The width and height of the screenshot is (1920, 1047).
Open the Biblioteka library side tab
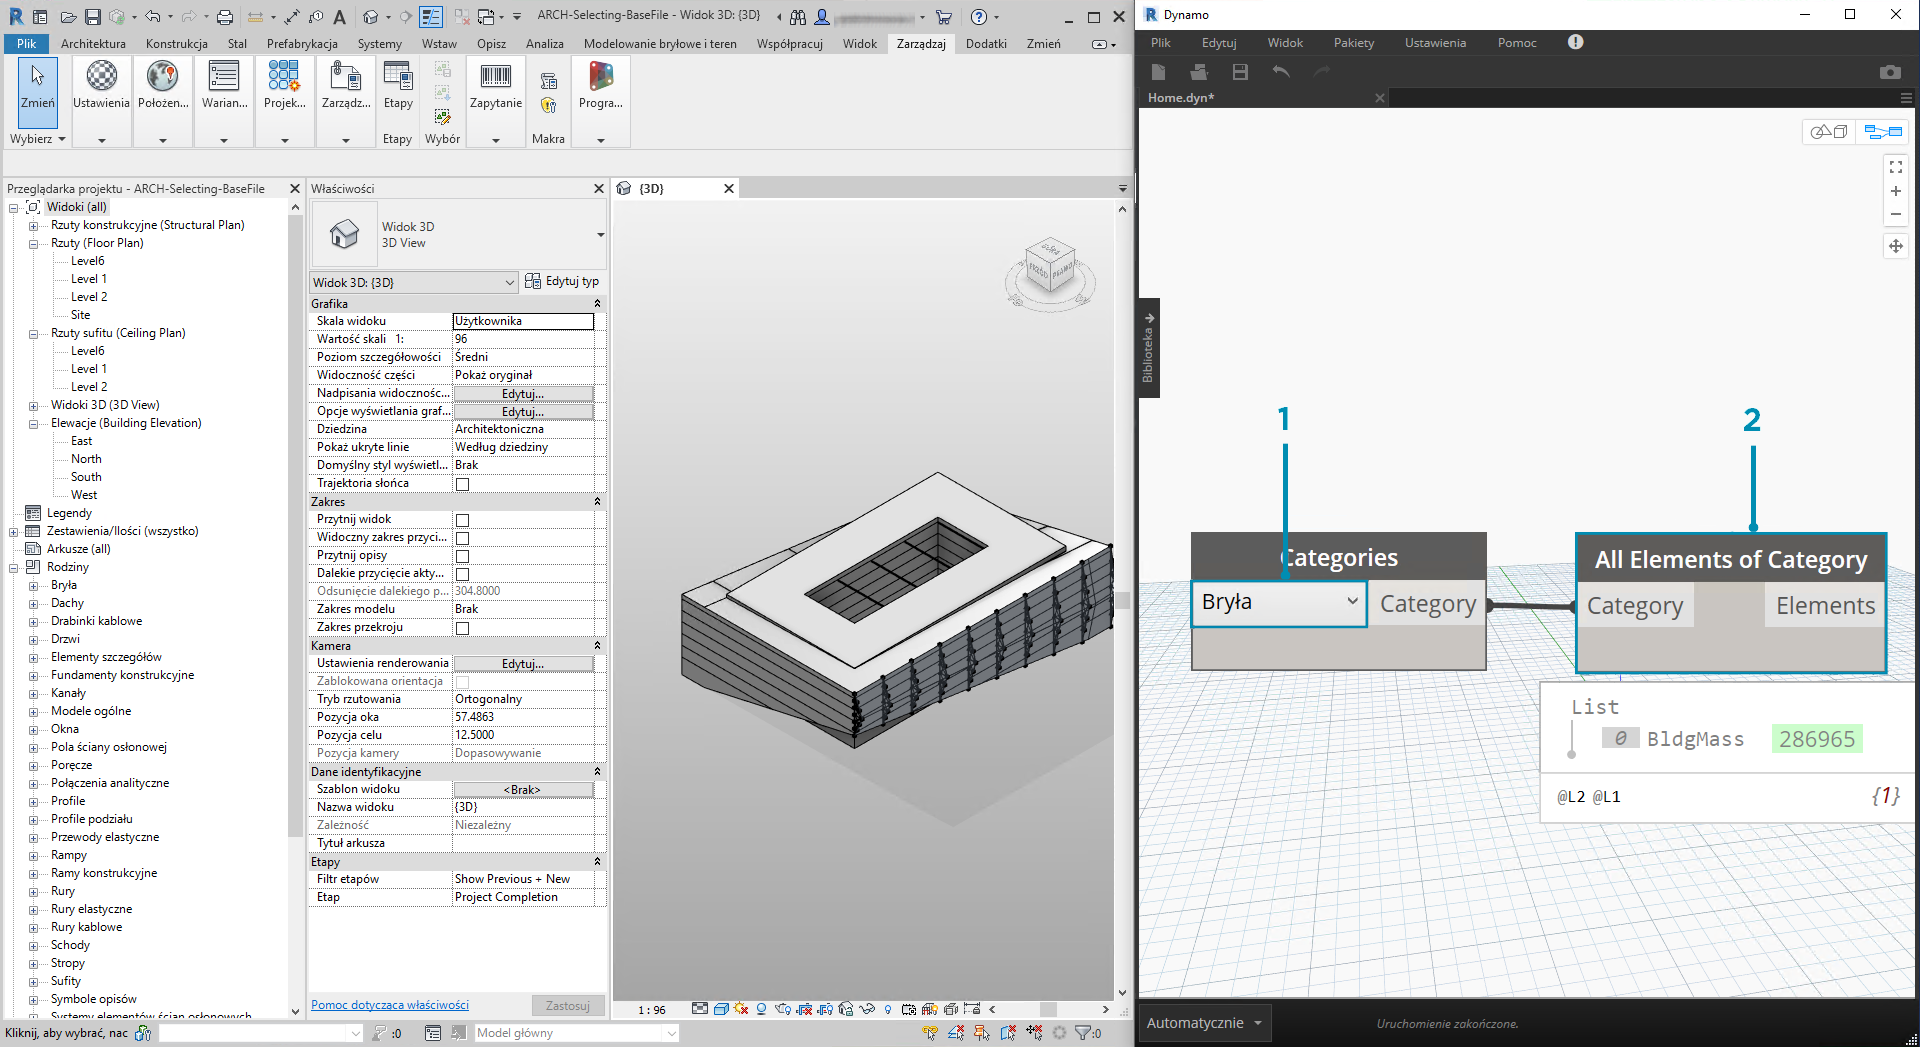tap(1148, 347)
